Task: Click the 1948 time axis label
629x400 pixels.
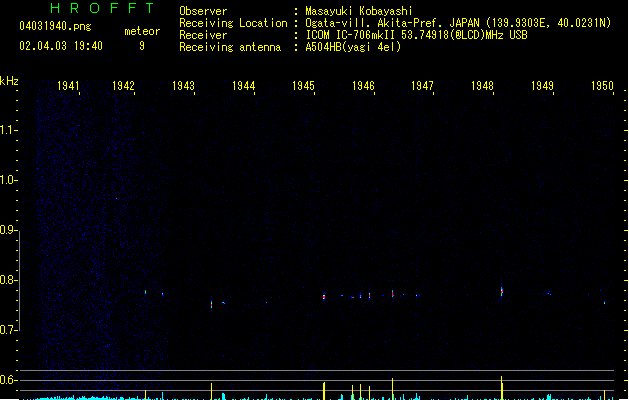Action: tap(482, 86)
